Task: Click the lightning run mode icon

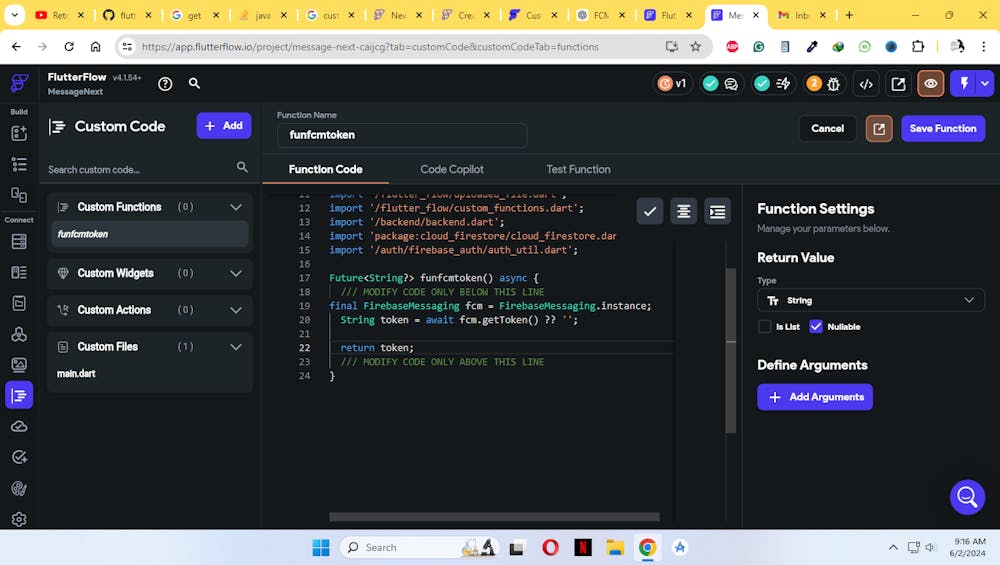Action: point(964,84)
